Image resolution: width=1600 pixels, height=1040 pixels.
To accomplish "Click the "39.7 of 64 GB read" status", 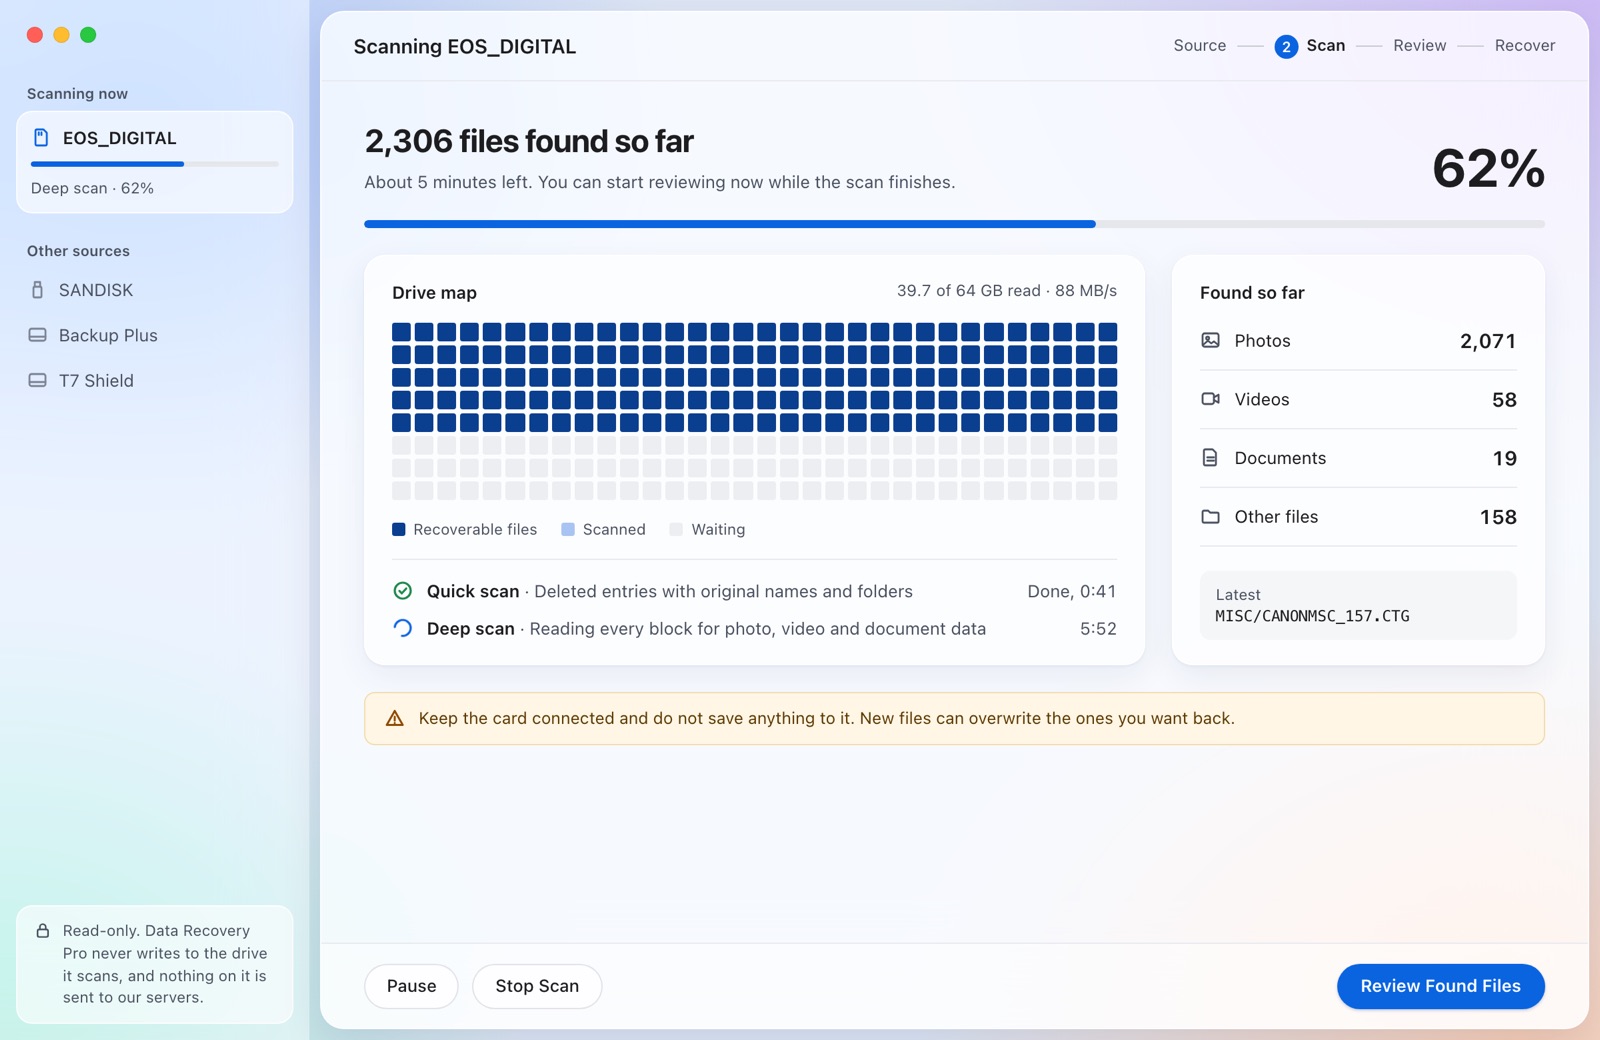I will click(968, 291).
